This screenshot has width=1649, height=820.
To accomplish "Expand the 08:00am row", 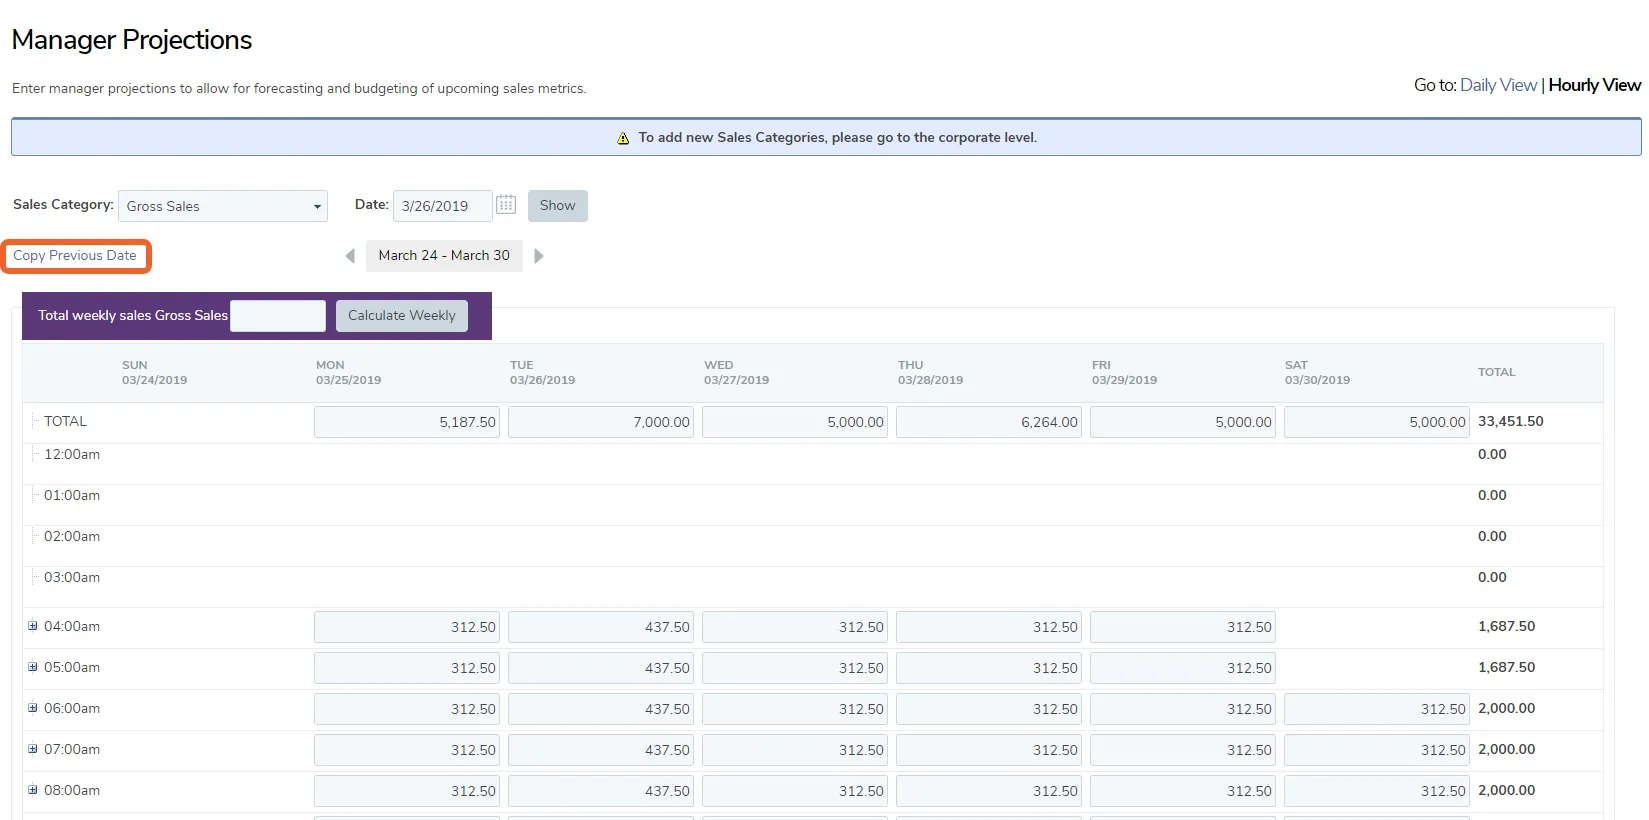I will pos(33,790).
